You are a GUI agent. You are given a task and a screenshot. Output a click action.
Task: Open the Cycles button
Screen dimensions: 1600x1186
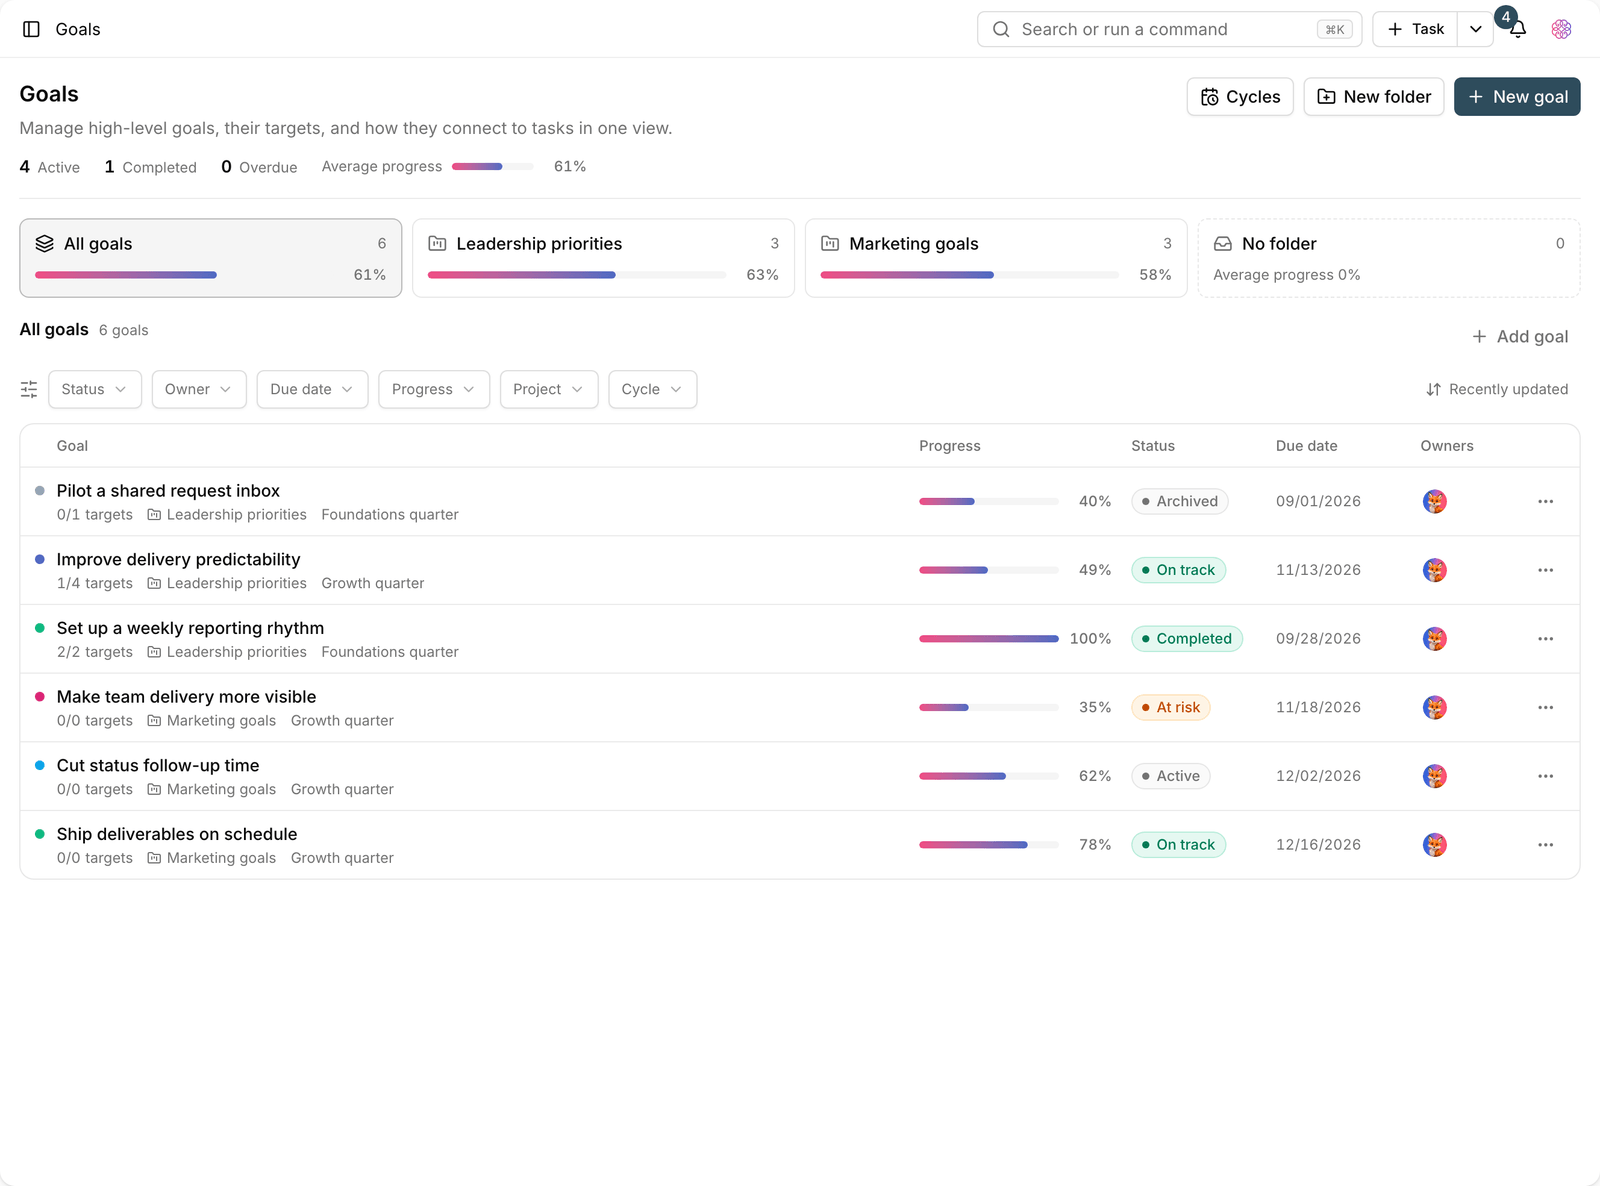click(x=1240, y=97)
